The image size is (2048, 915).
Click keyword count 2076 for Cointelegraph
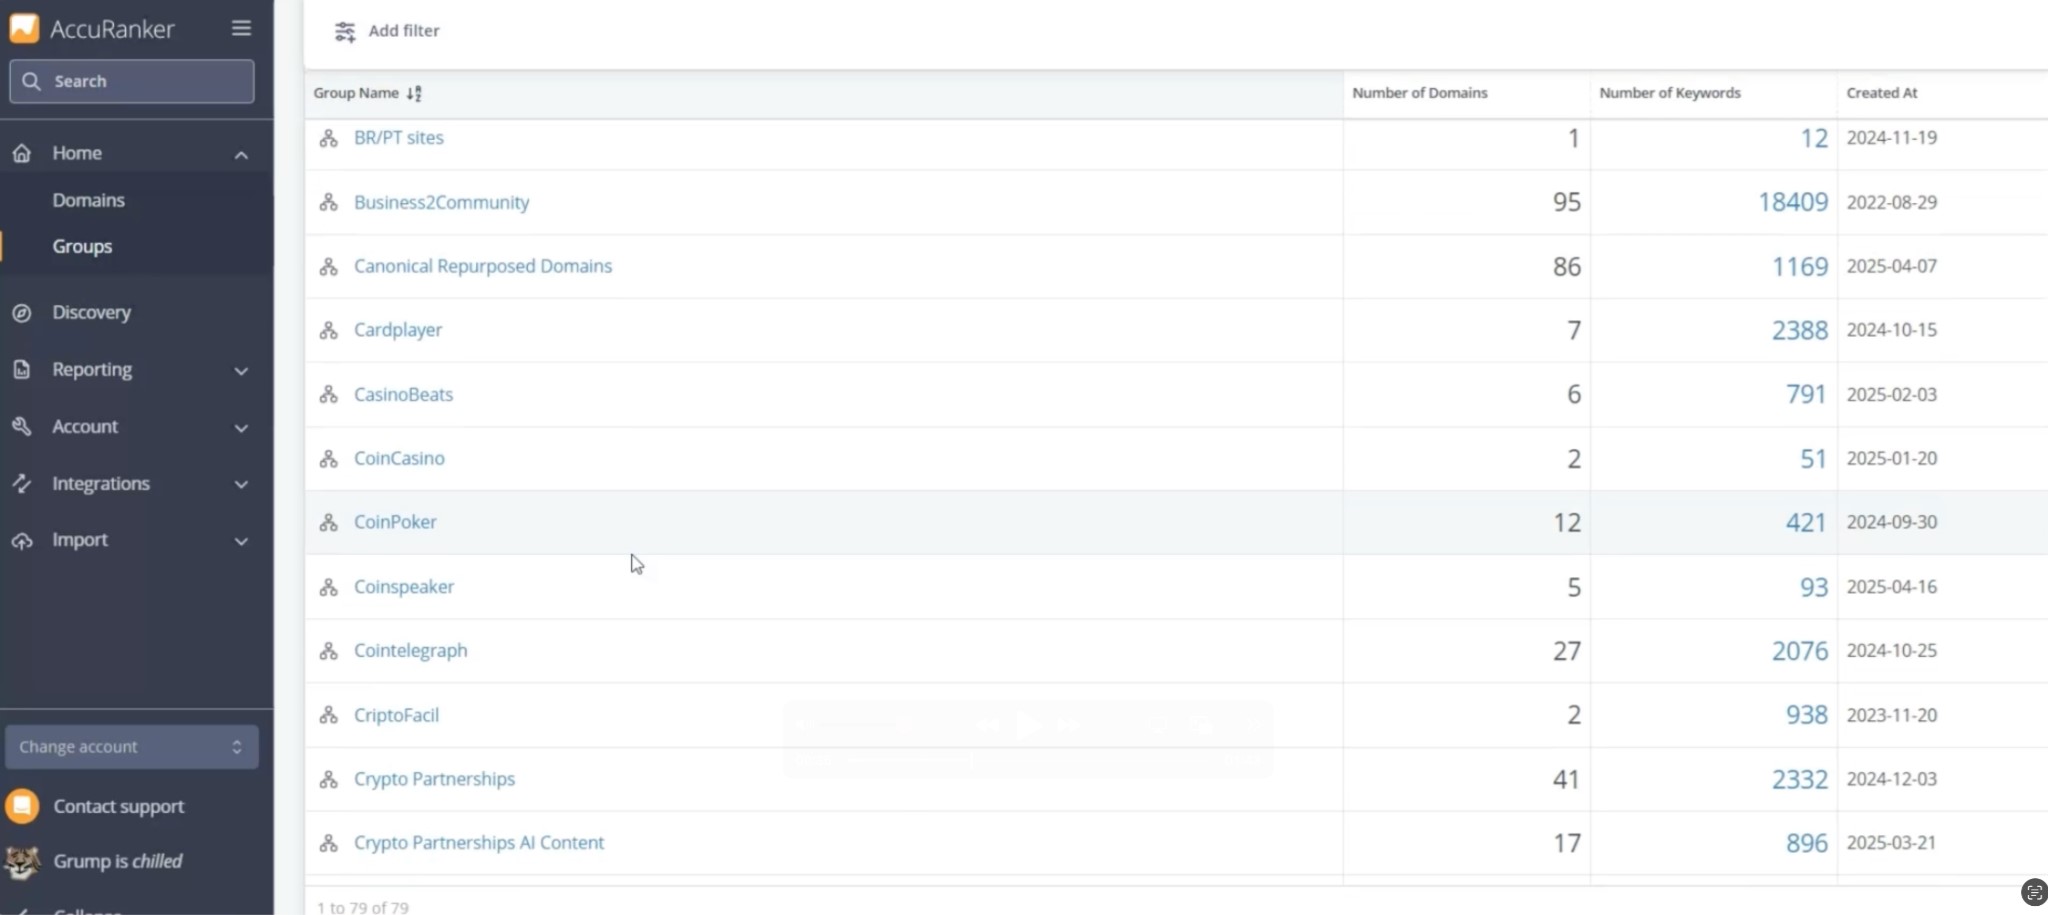pos(1799,651)
